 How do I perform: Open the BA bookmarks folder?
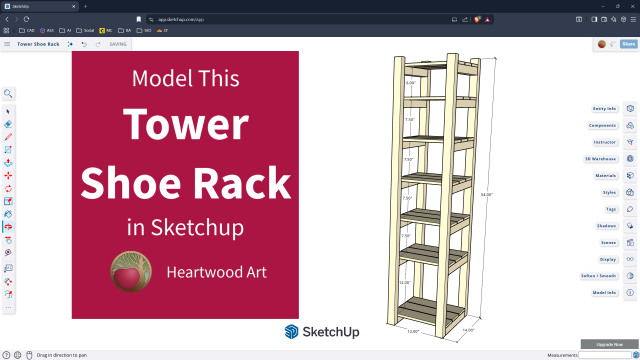[x=124, y=31]
